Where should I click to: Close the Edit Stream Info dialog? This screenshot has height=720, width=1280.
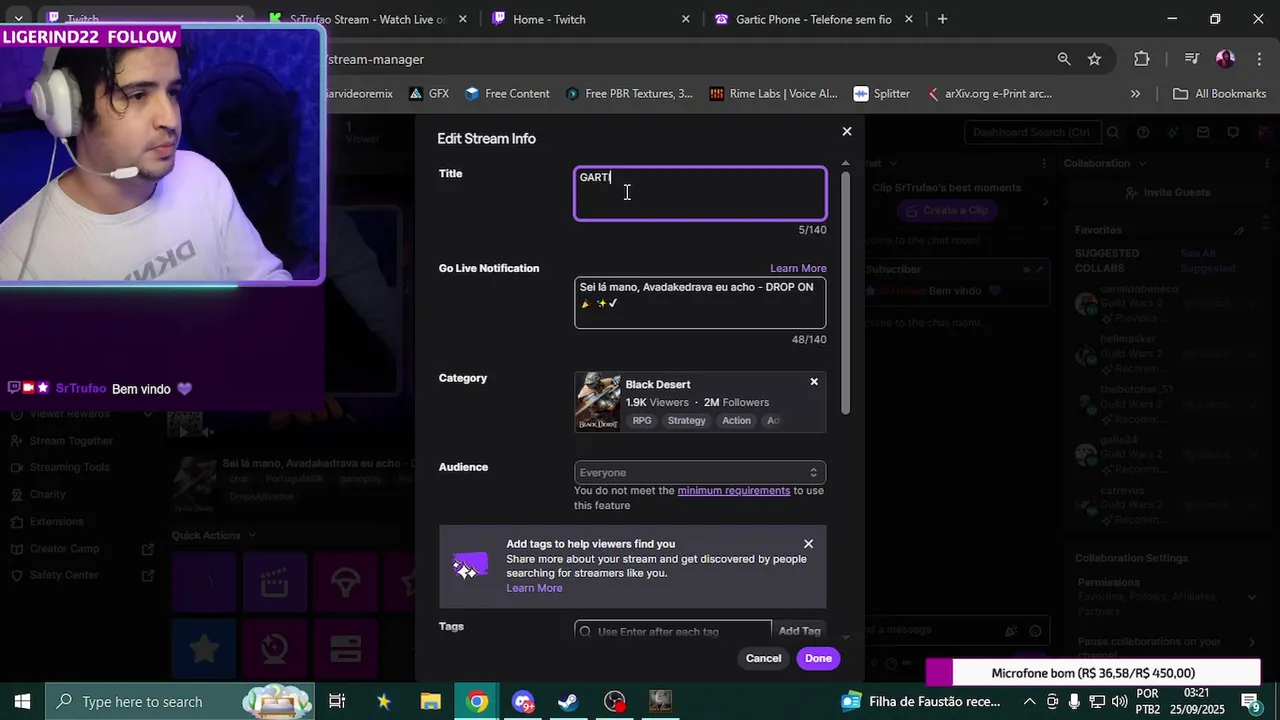tap(847, 131)
